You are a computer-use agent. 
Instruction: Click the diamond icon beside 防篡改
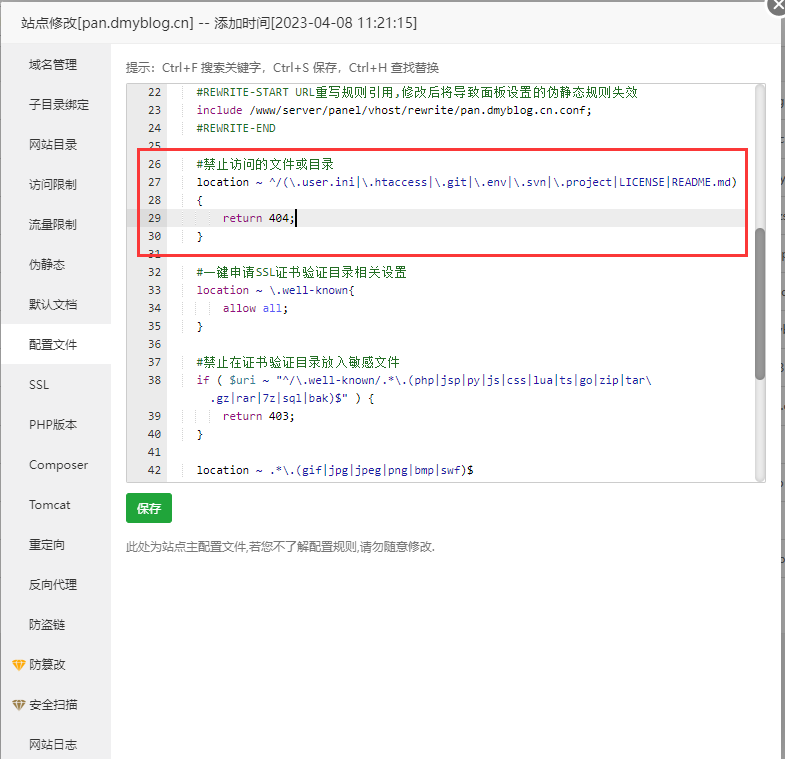(19, 665)
